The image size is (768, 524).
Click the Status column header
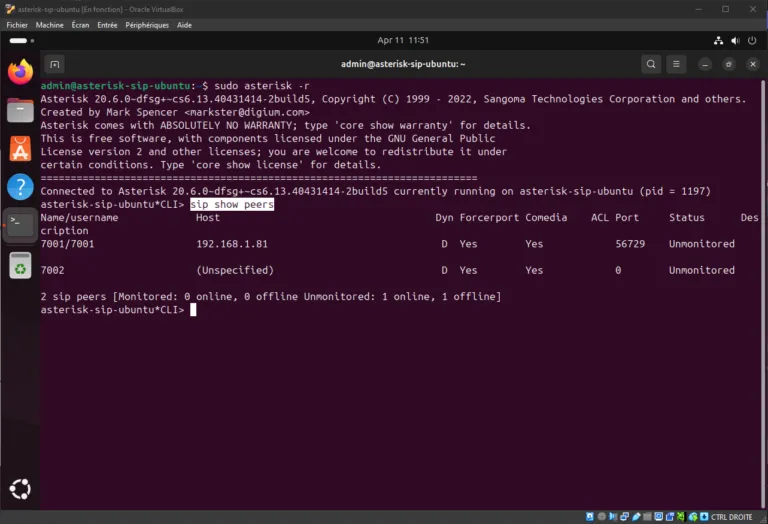click(687, 217)
